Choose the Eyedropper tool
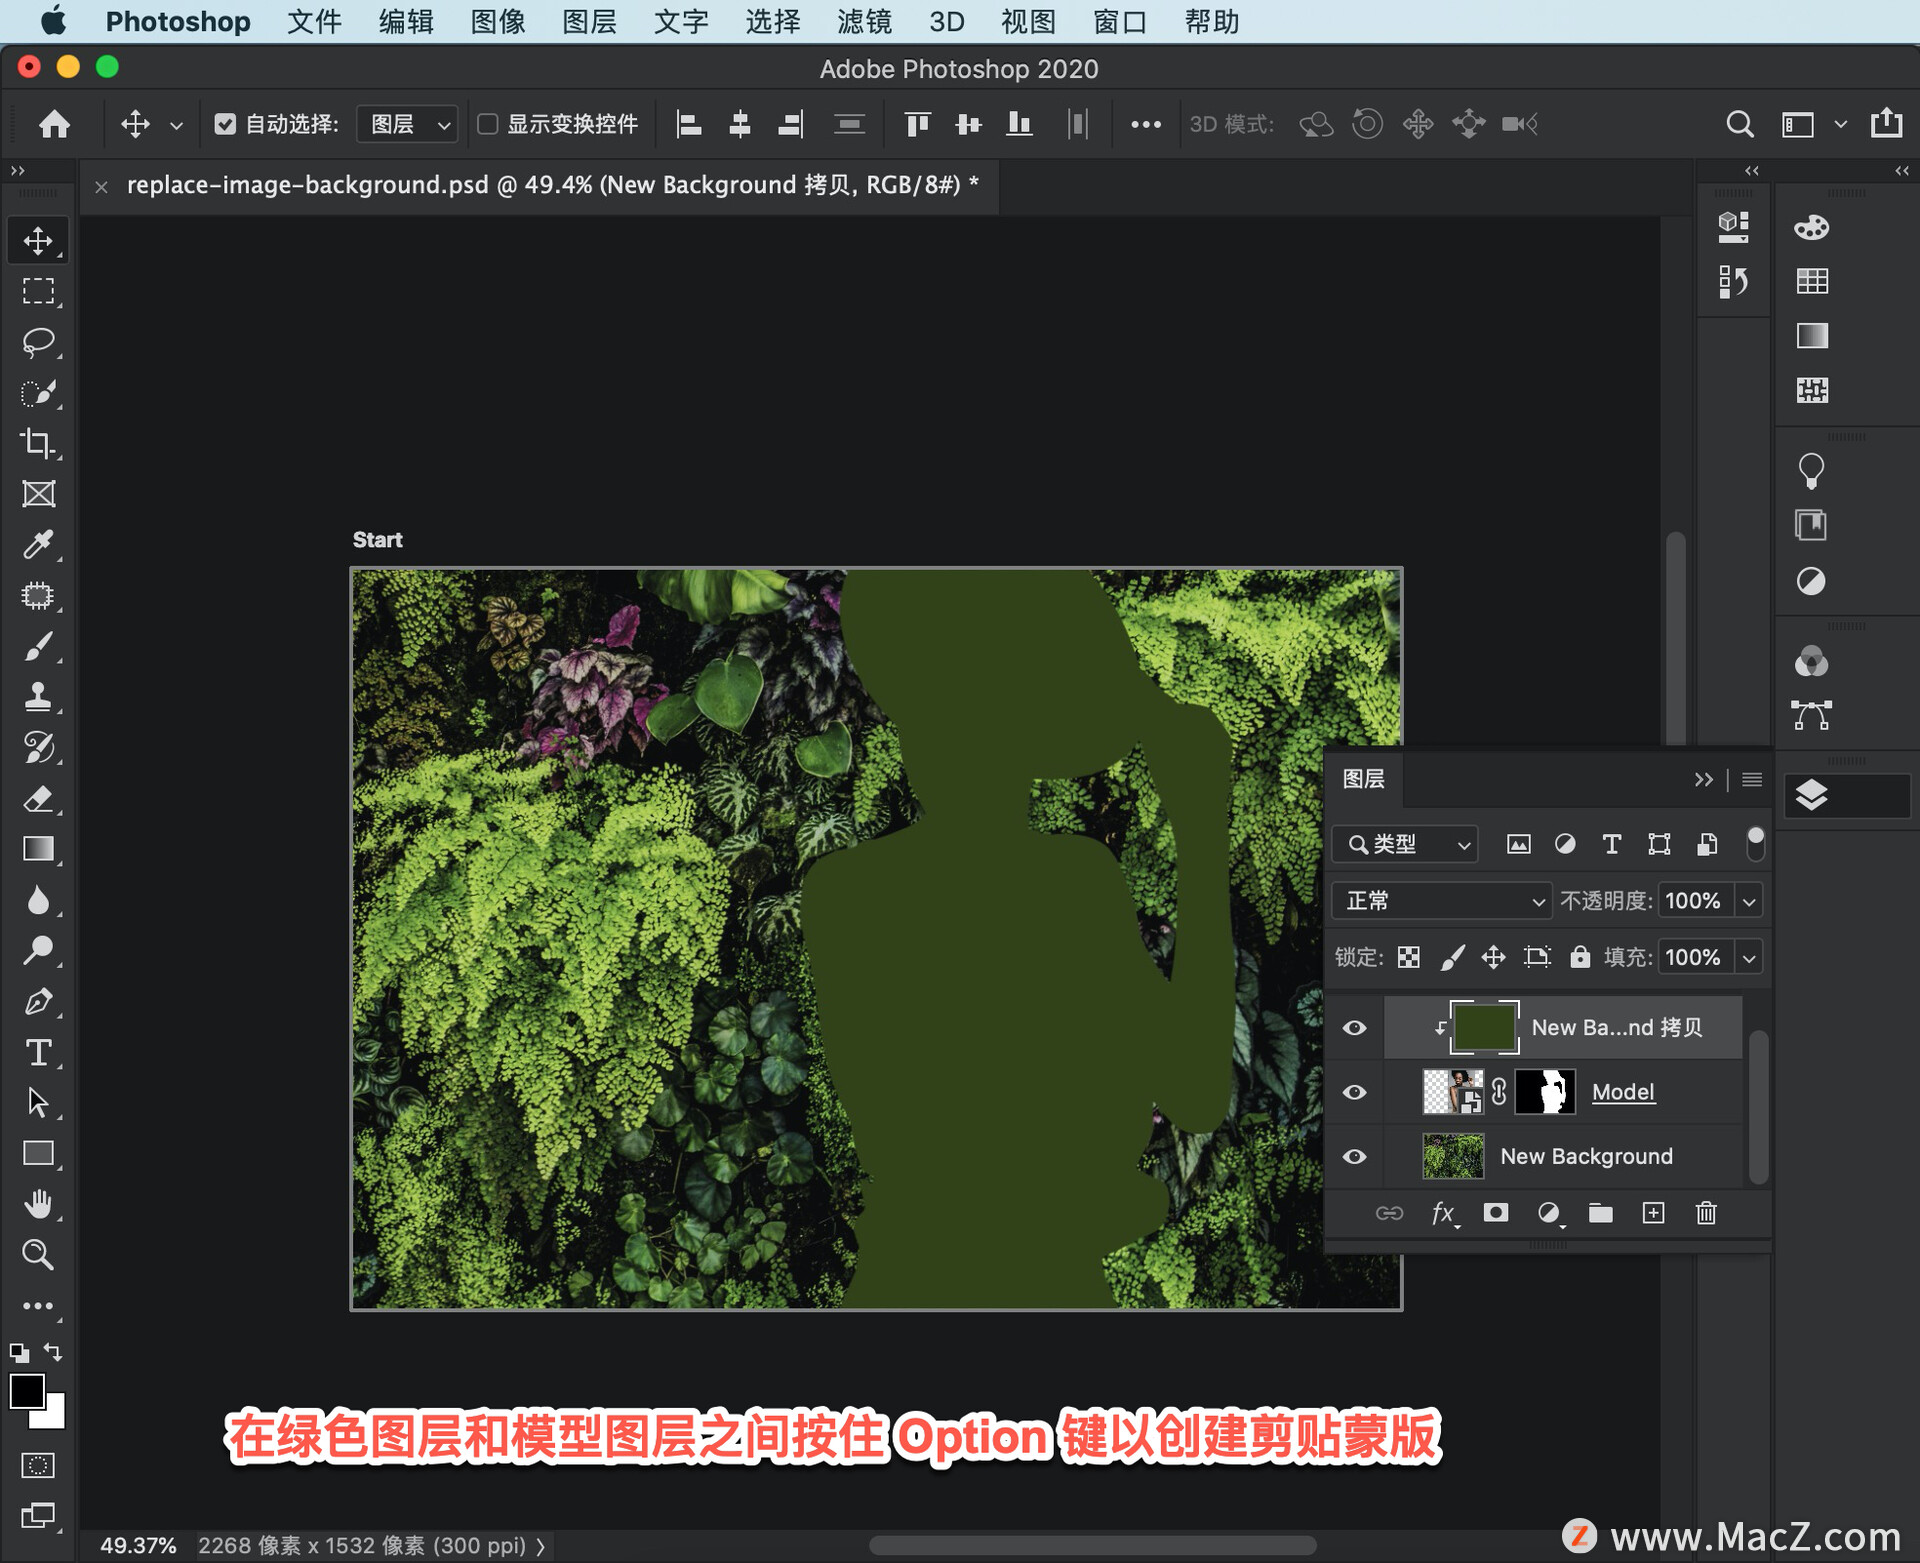 [x=38, y=545]
